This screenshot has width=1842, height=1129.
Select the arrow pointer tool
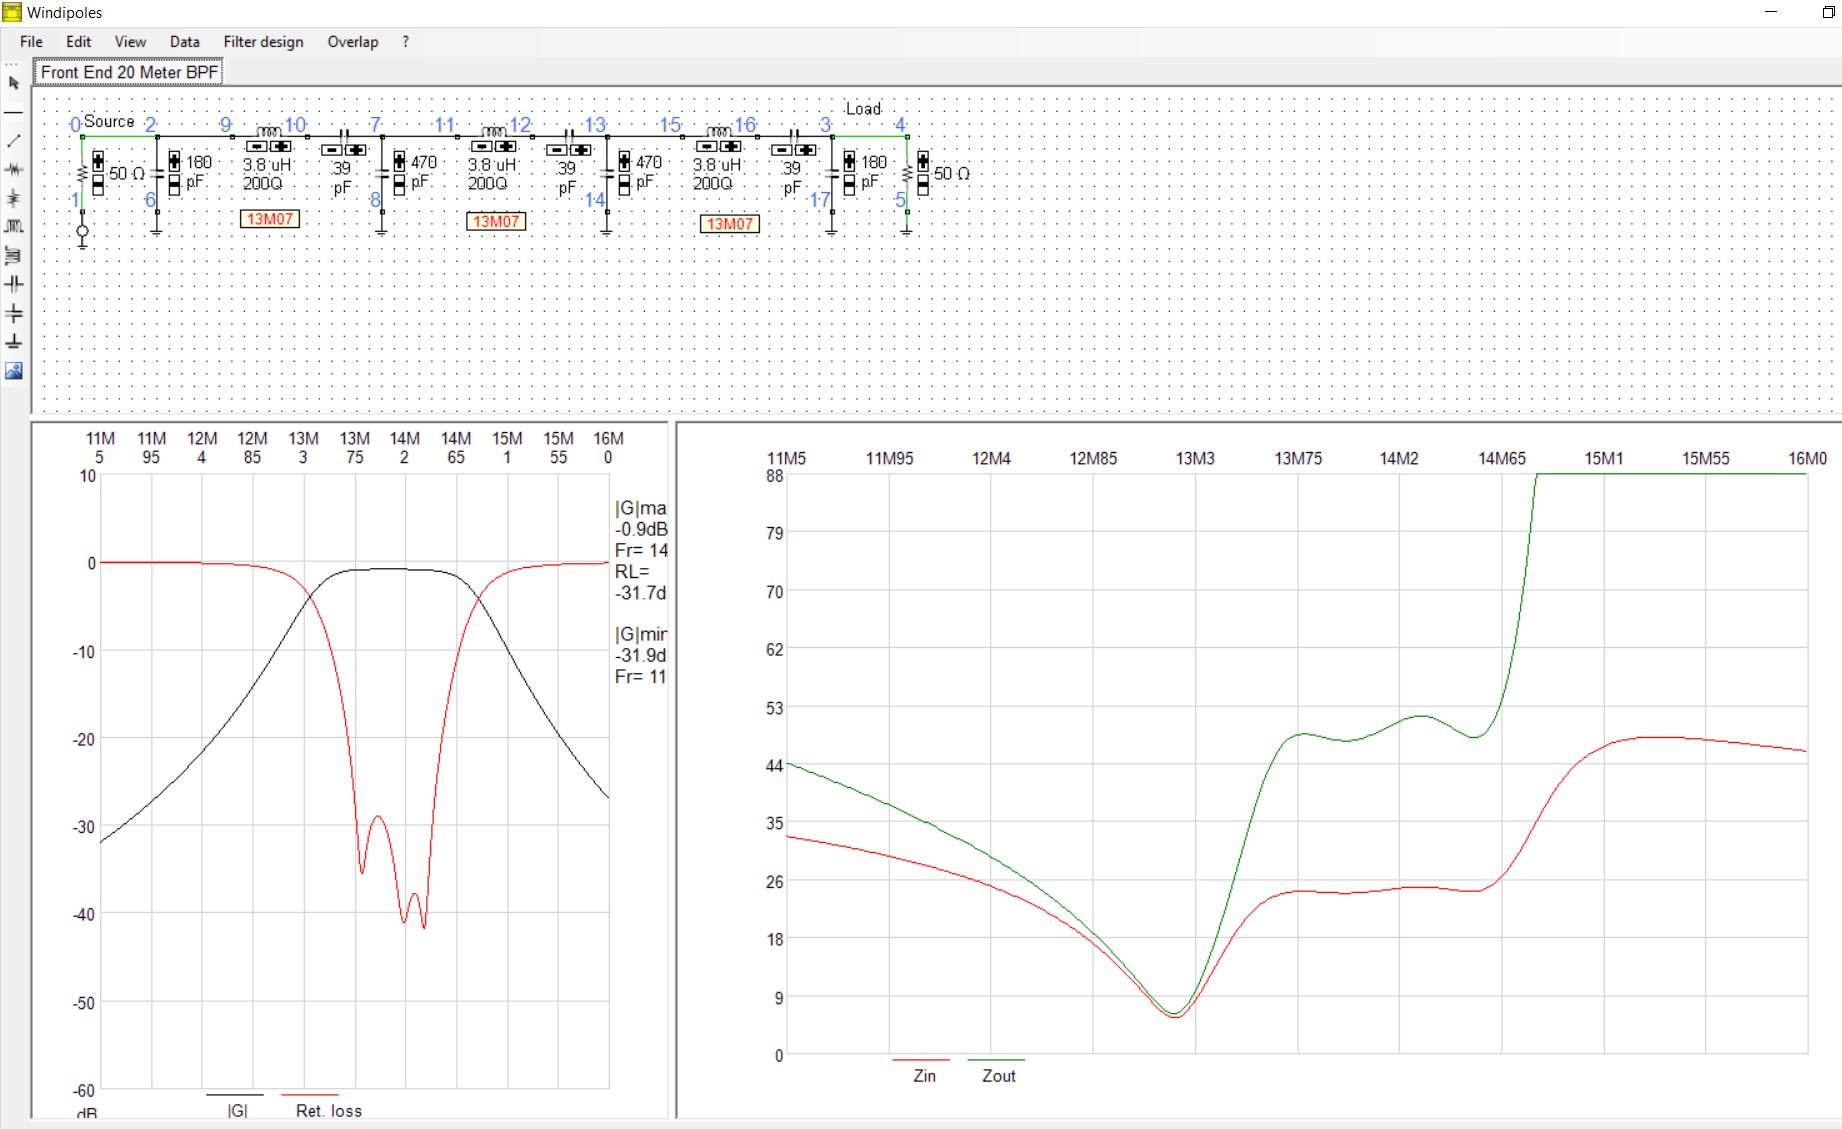pyautogui.click(x=14, y=83)
